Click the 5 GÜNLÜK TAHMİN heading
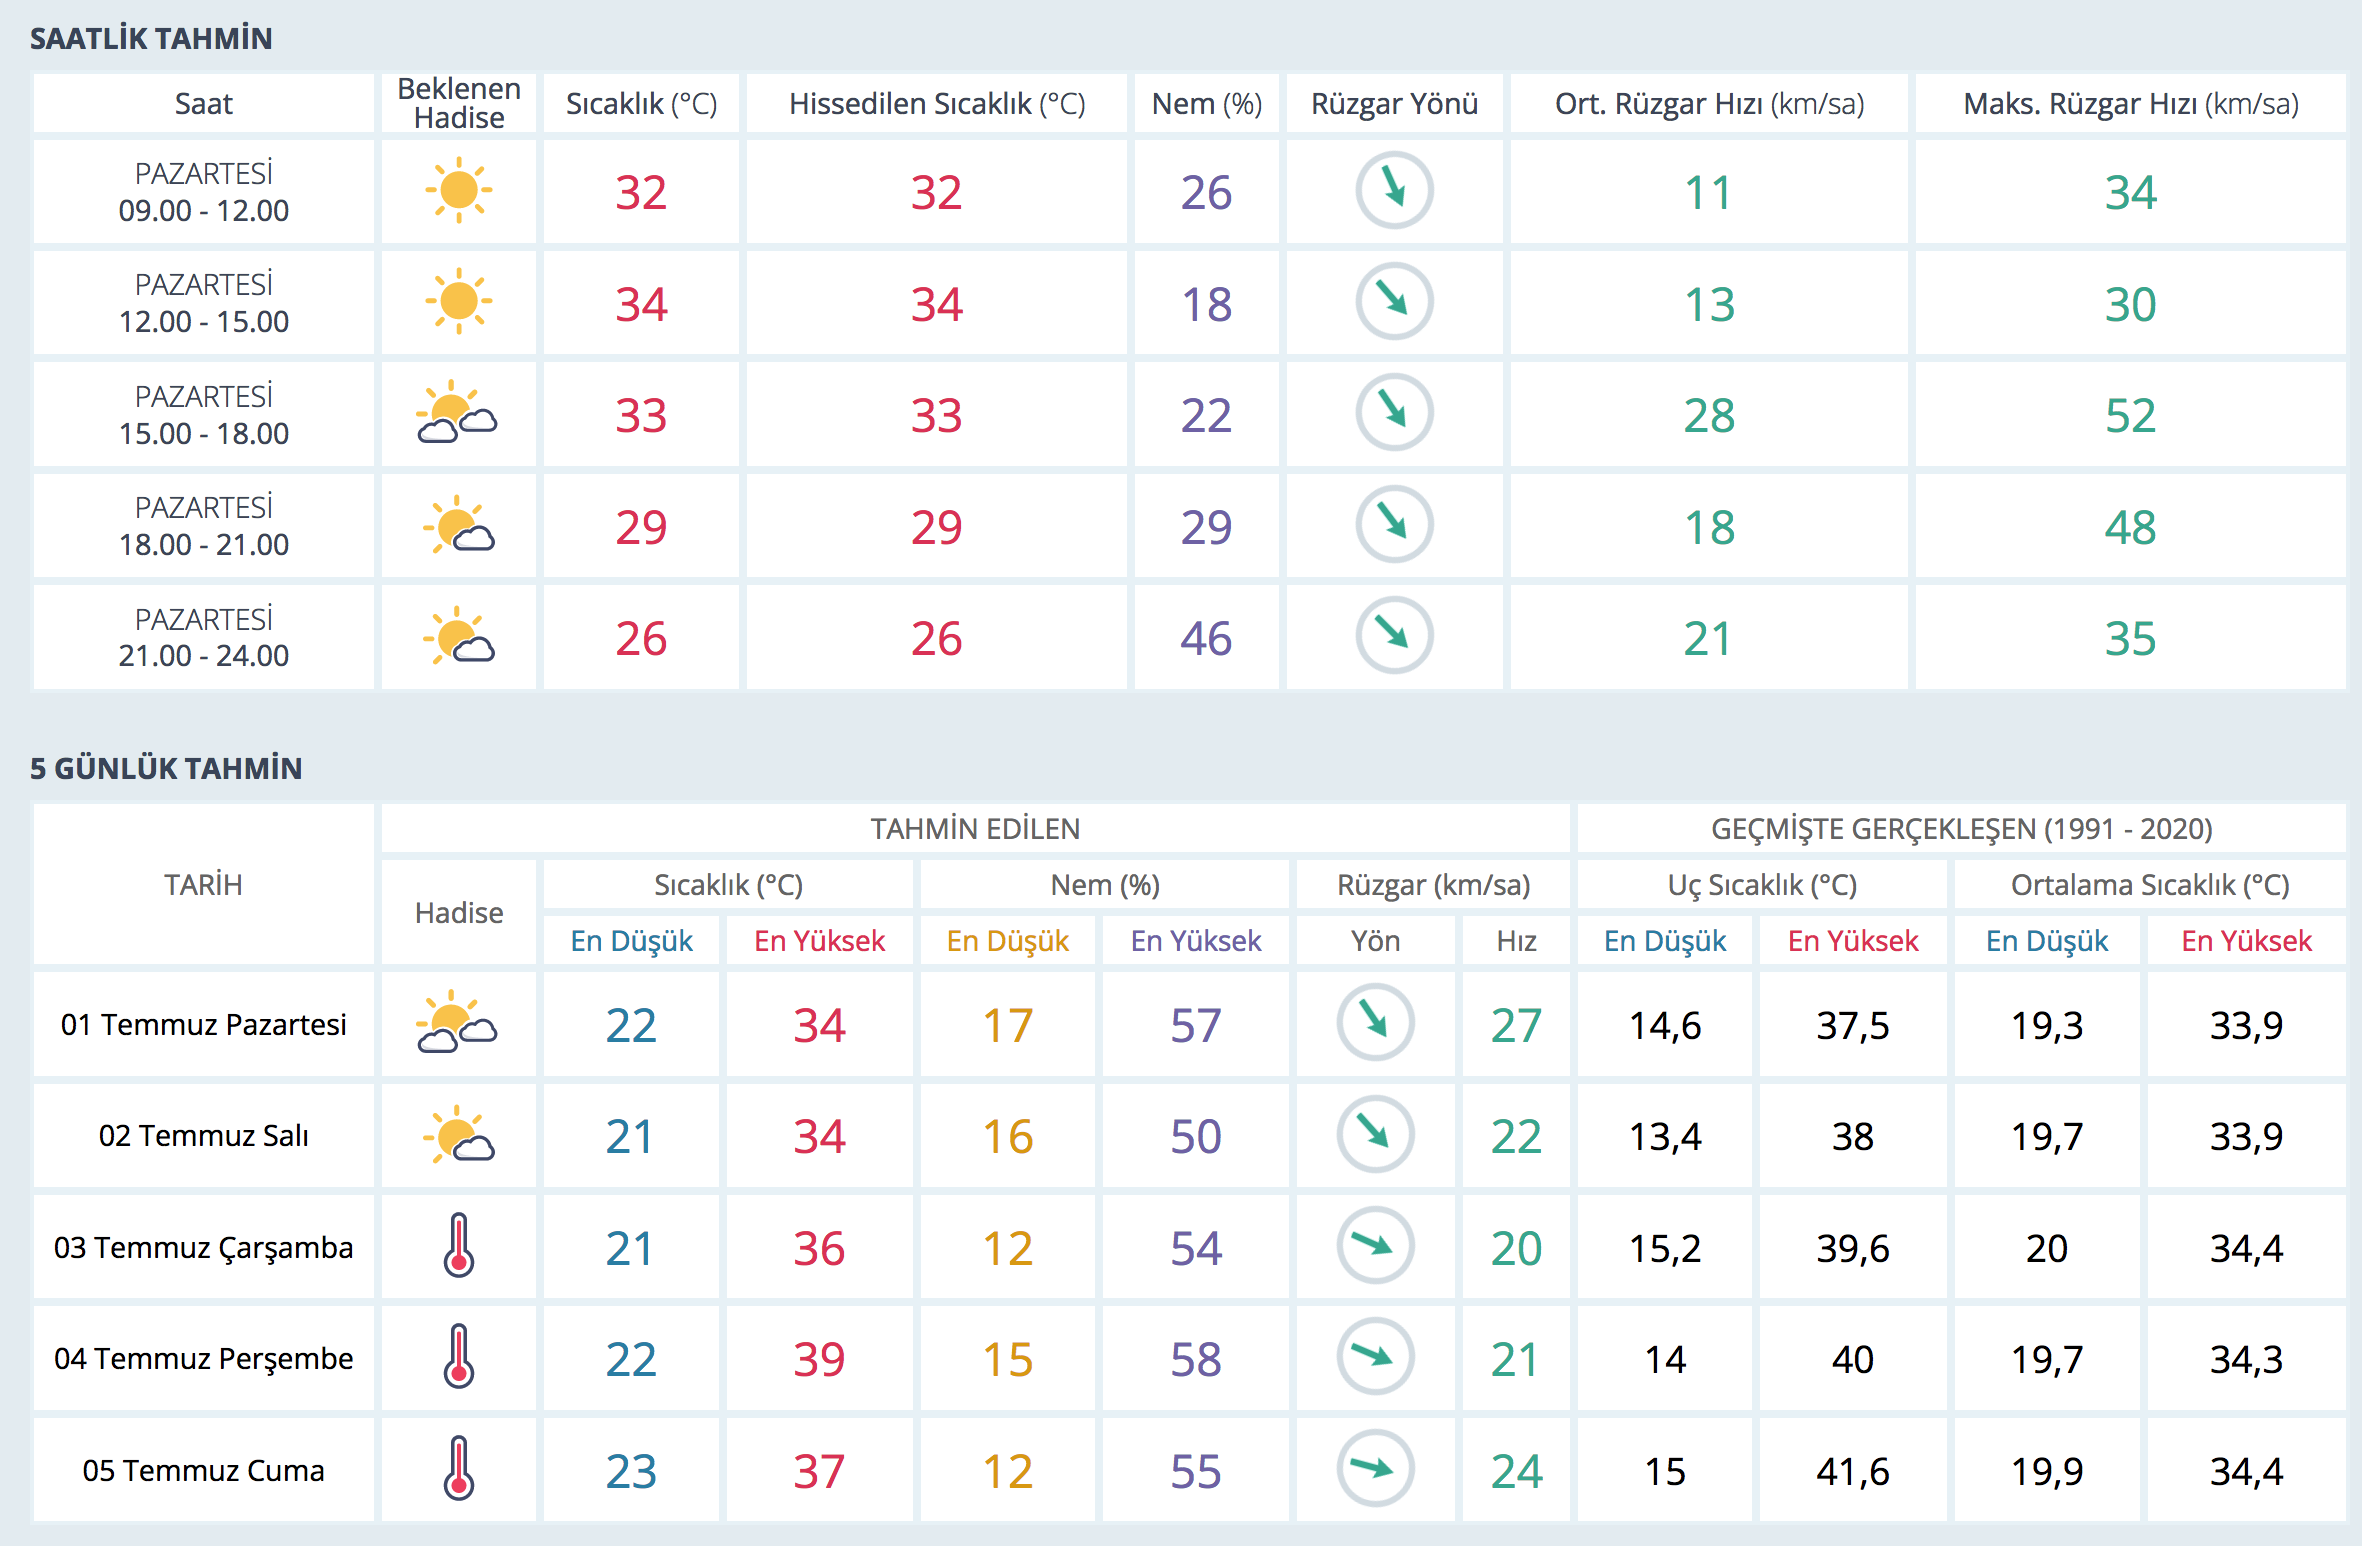The image size is (2362, 1546). pos(166,768)
